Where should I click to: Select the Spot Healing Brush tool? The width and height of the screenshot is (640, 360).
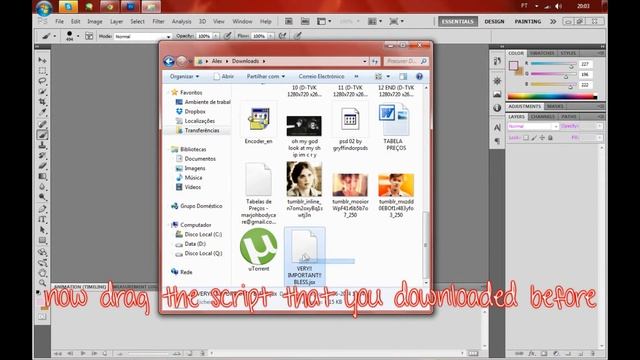coord(42,124)
